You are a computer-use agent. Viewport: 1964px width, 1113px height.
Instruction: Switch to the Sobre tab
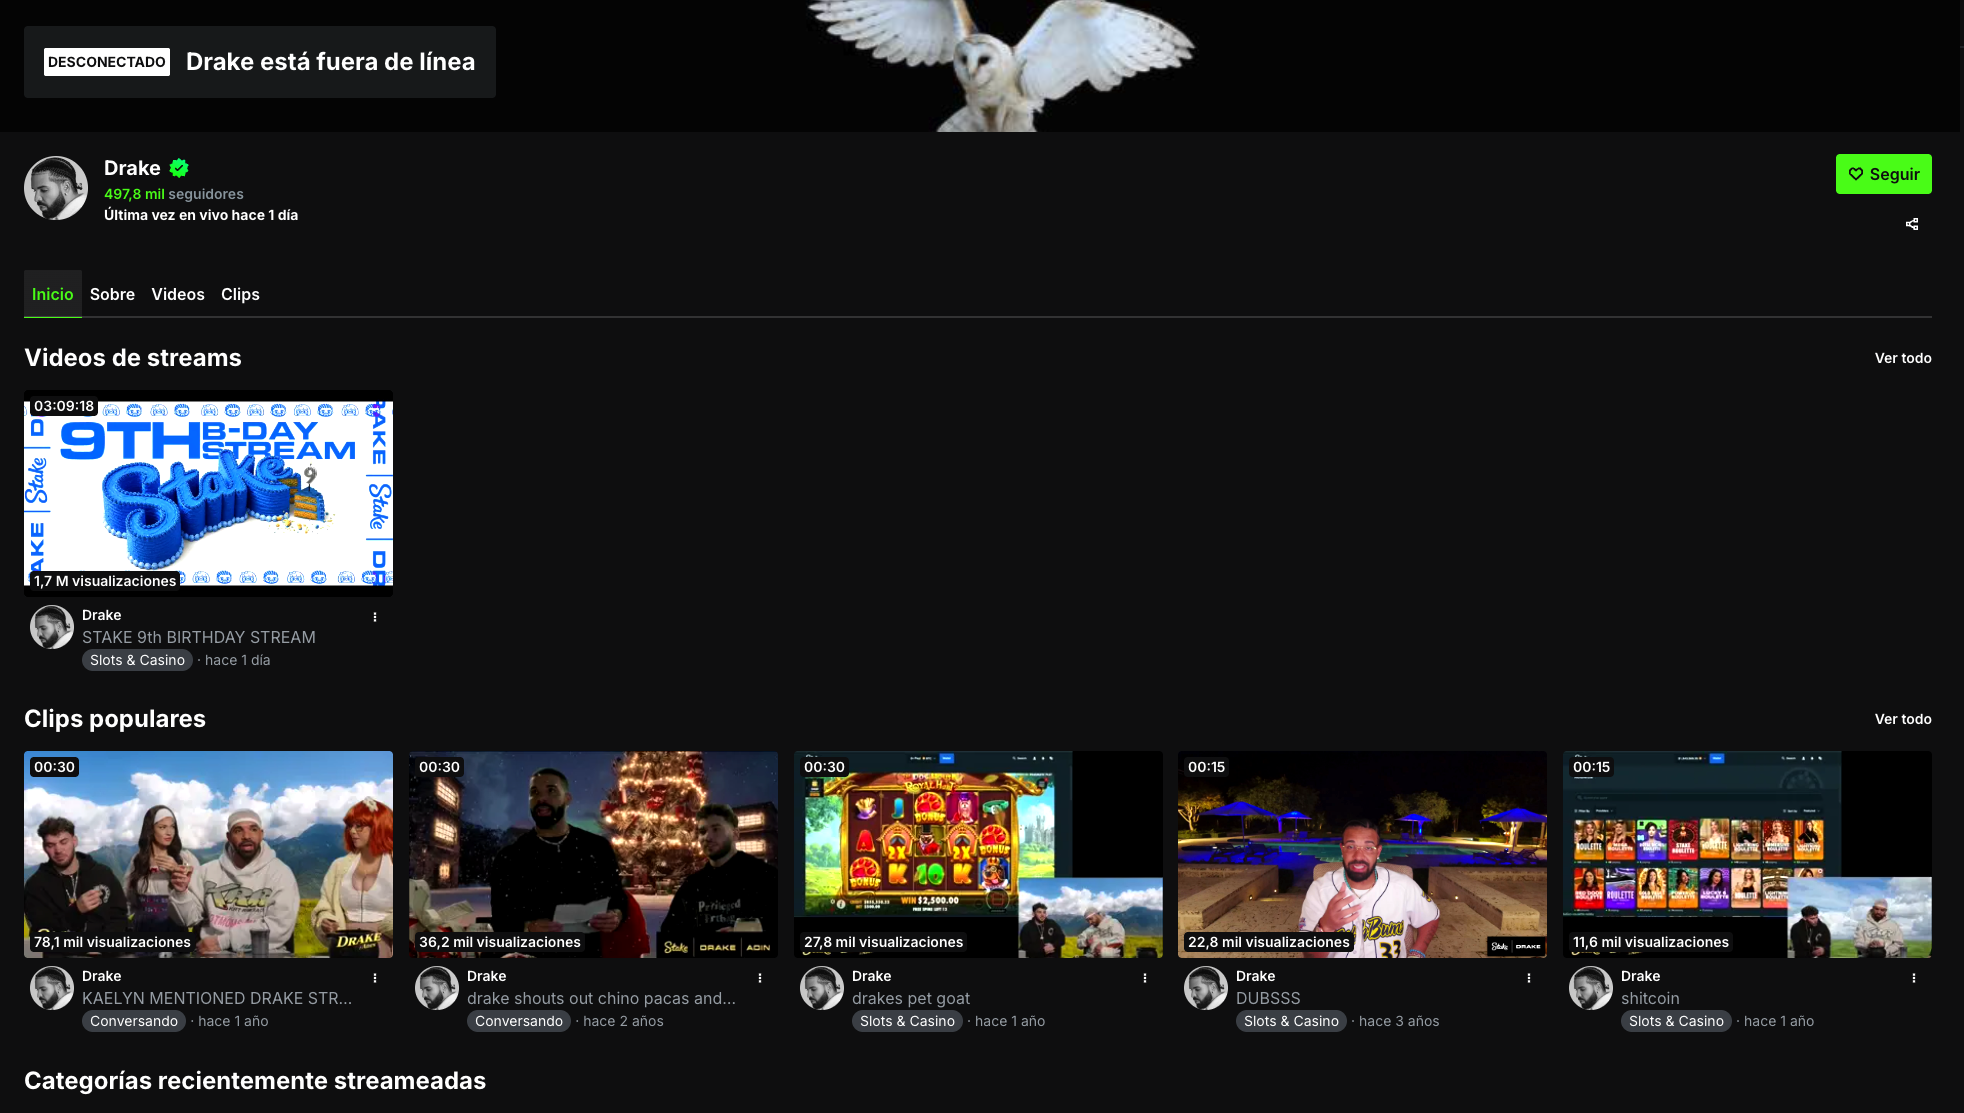[112, 294]
